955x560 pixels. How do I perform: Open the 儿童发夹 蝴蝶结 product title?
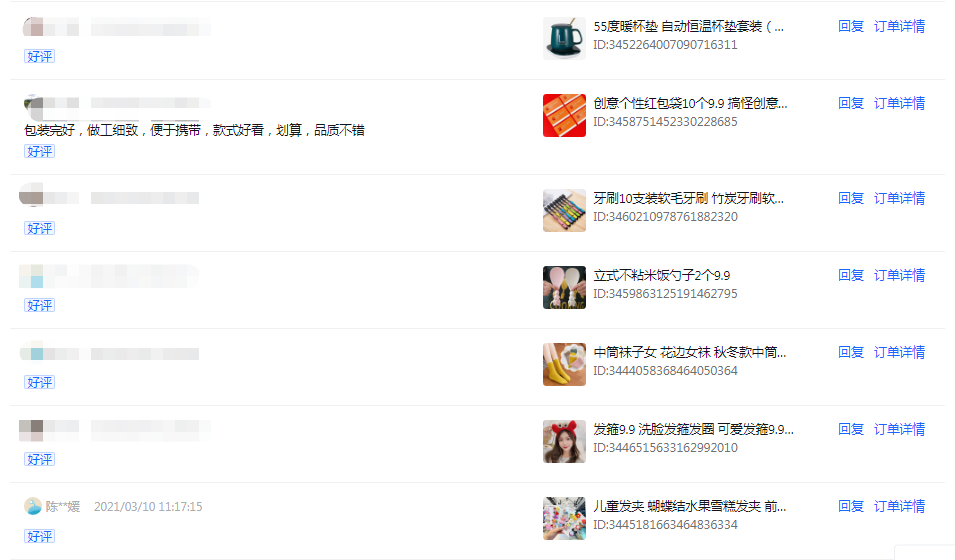689,506
